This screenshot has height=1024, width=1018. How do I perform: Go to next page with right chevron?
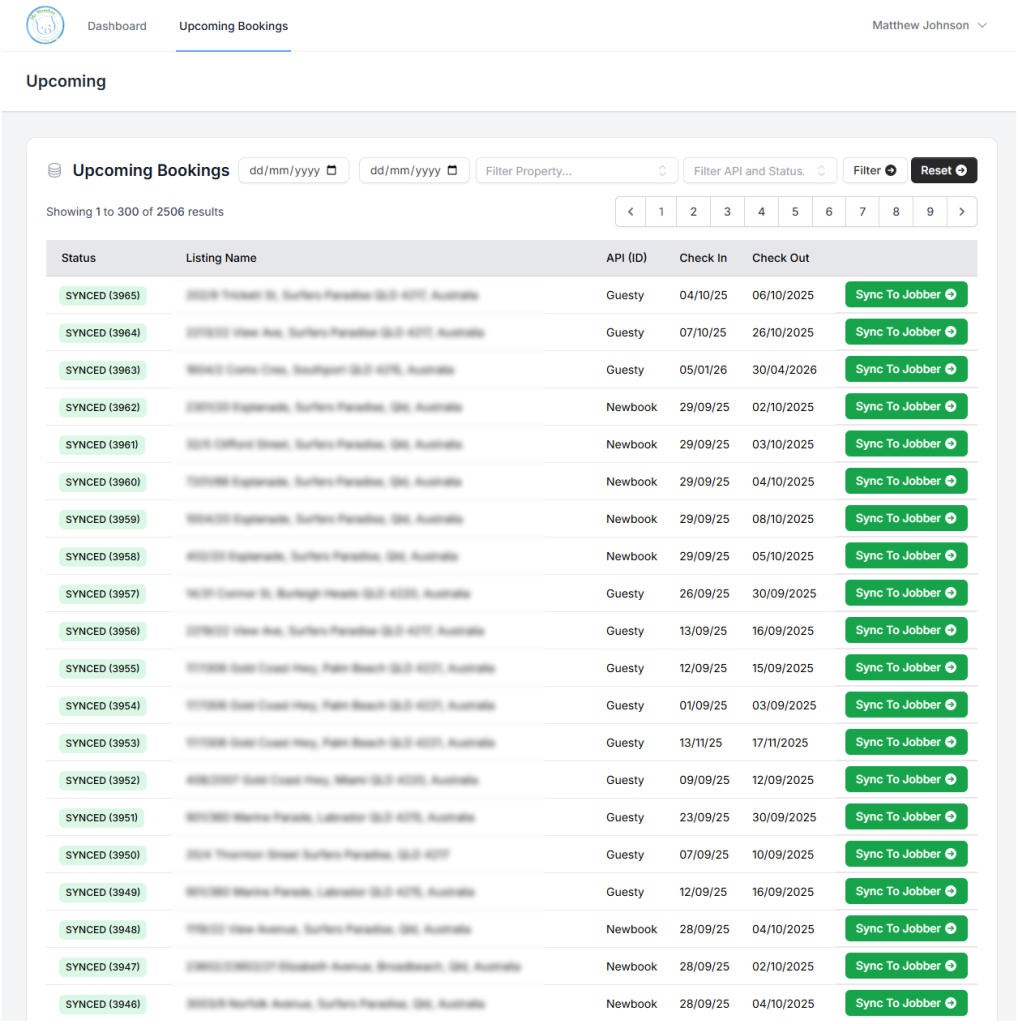[x=961, y=212]
